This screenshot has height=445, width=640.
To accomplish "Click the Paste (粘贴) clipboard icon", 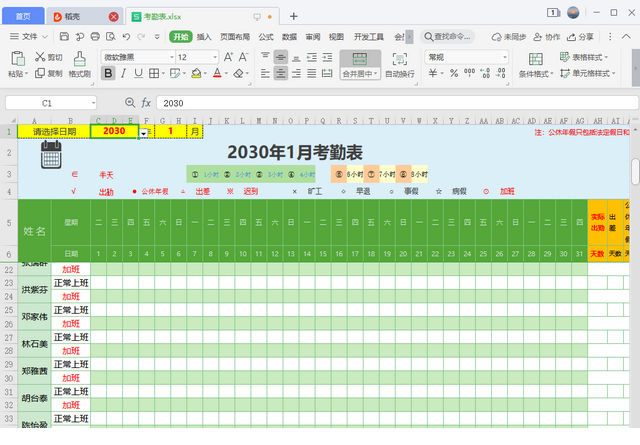I will click(x=18, y=59).
